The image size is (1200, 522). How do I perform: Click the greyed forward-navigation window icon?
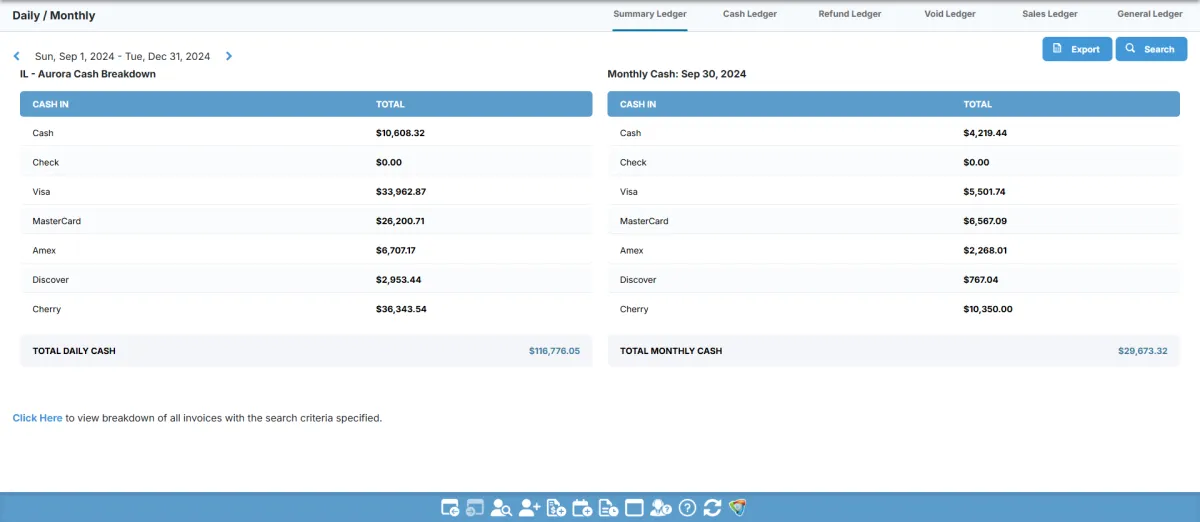point(475,508)
